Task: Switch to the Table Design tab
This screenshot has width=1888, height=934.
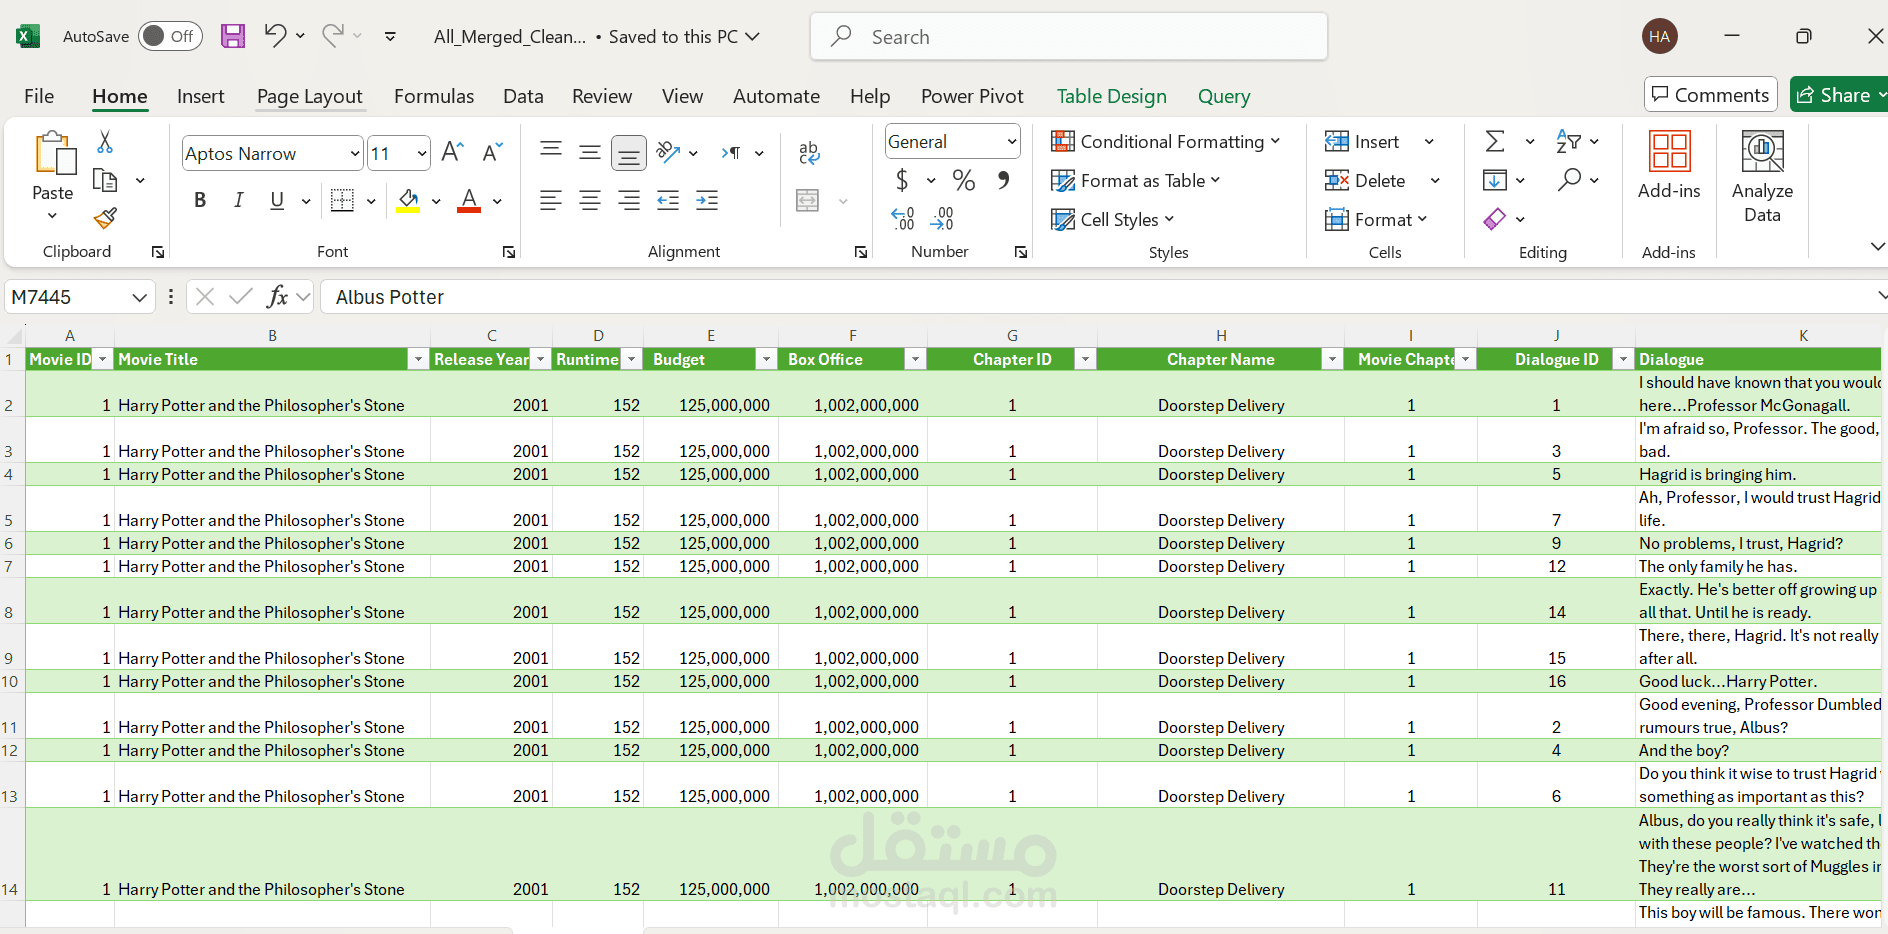Action: click(1111, 95)
